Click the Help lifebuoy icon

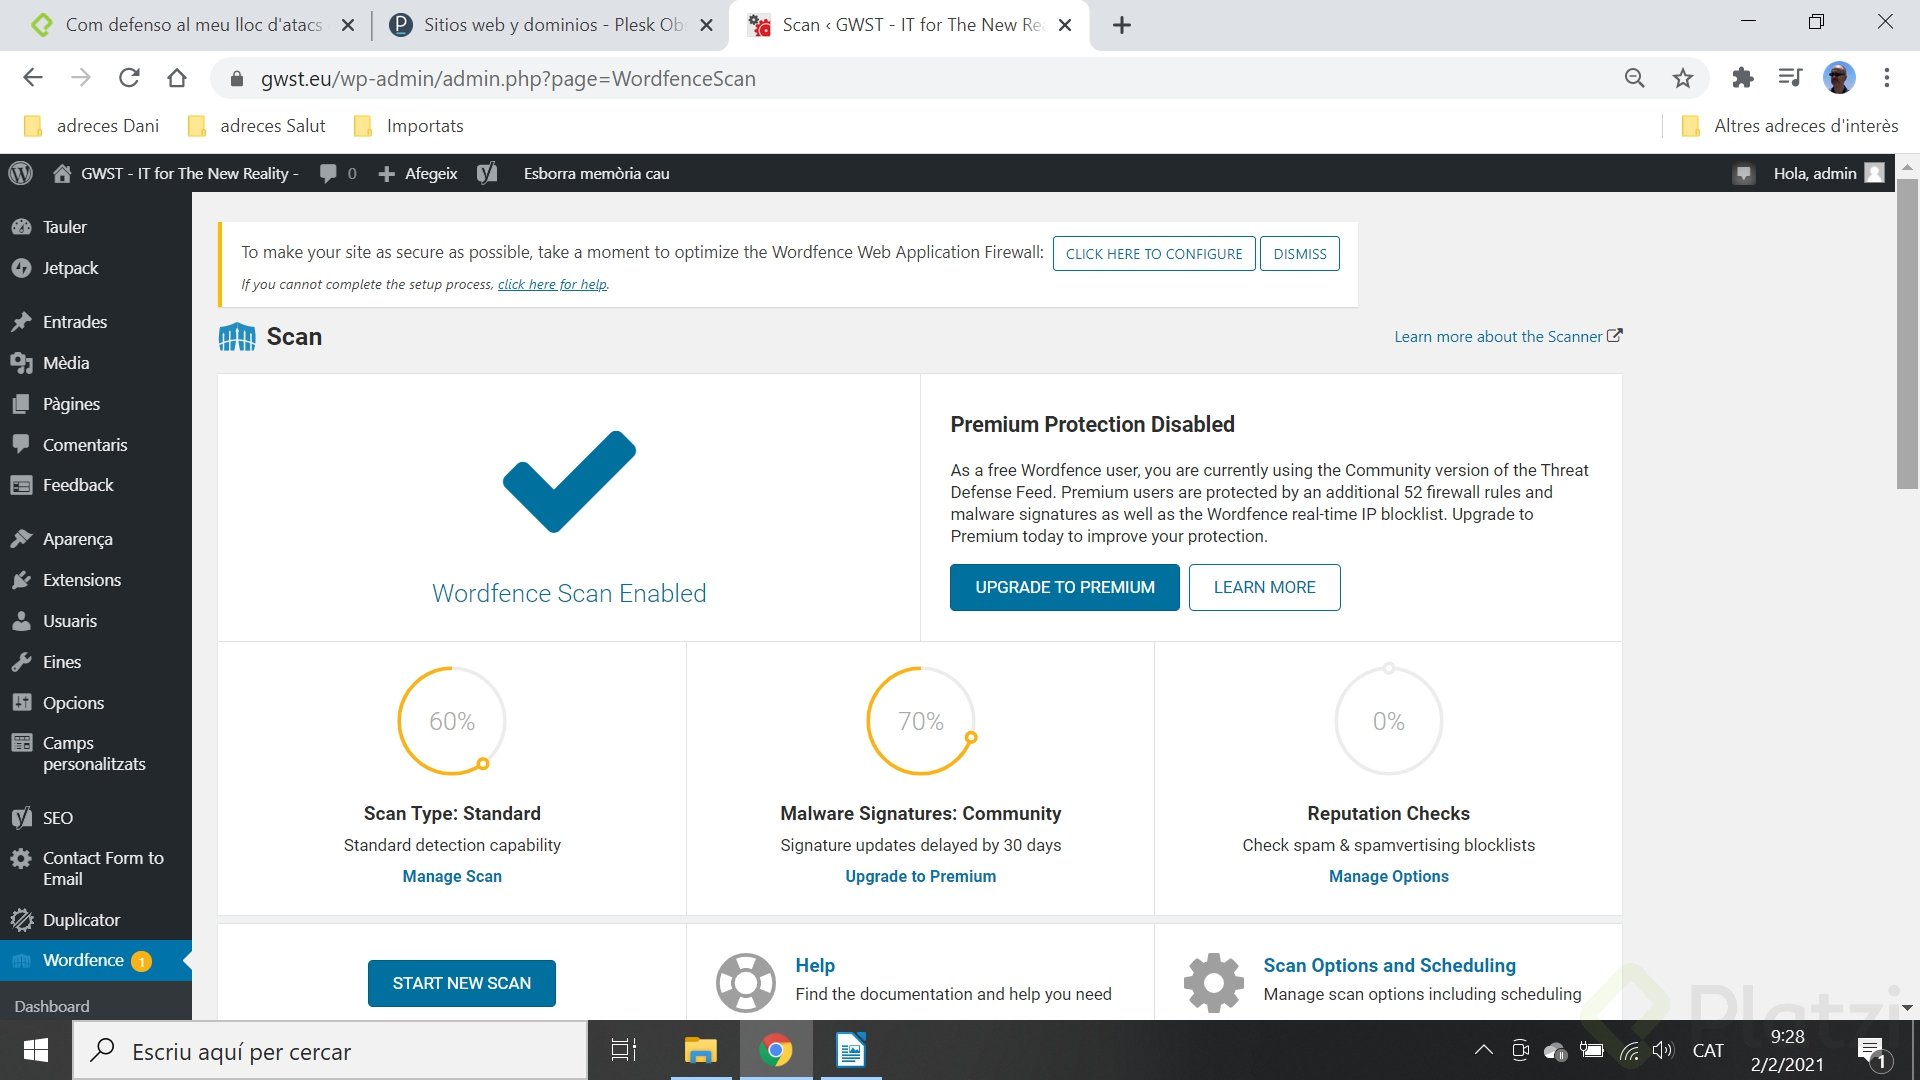coord(745,982)
